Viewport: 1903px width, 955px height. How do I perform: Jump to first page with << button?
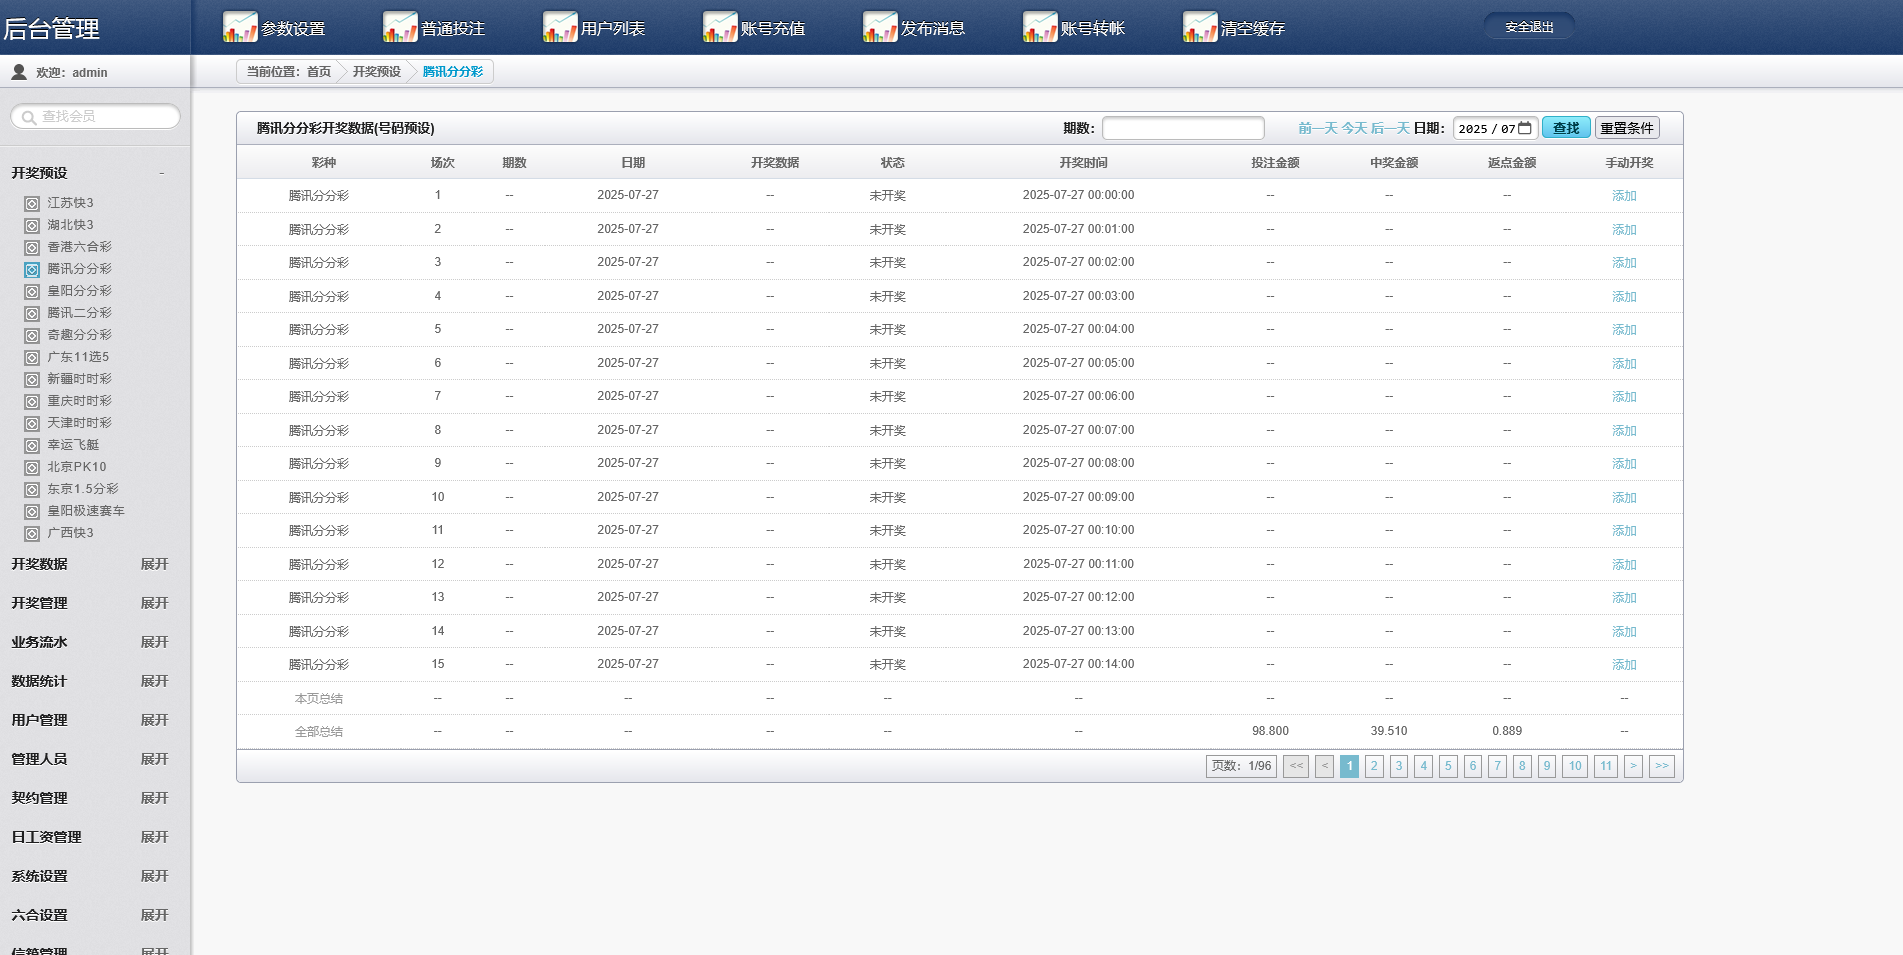pyautogui.click(x=1296, y=766)
